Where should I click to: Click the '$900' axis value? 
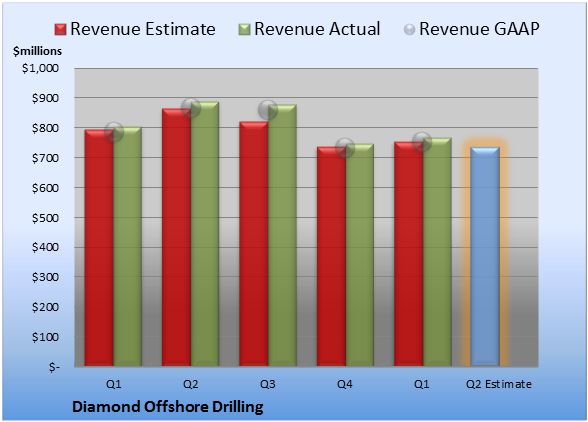[x=45, y=98]
